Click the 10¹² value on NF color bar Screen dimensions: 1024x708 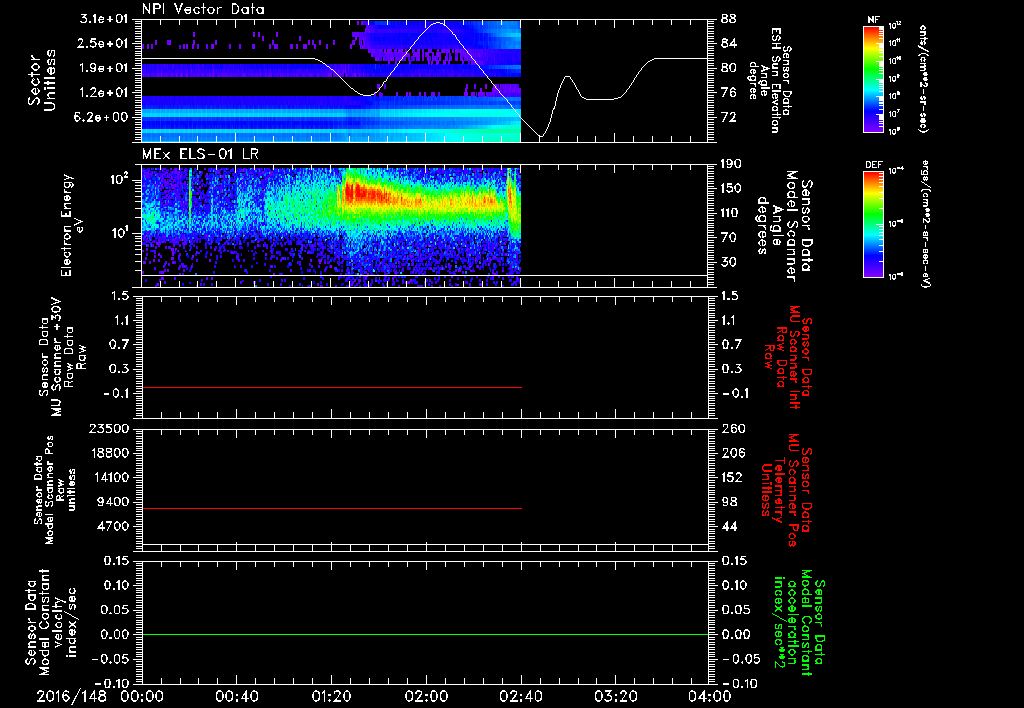click(895, 26)
